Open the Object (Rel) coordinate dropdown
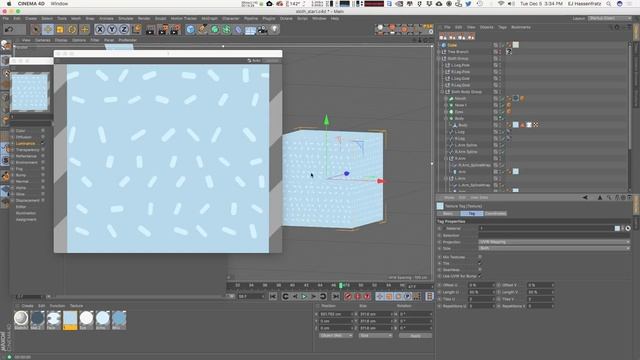 (x=336, y=336)
